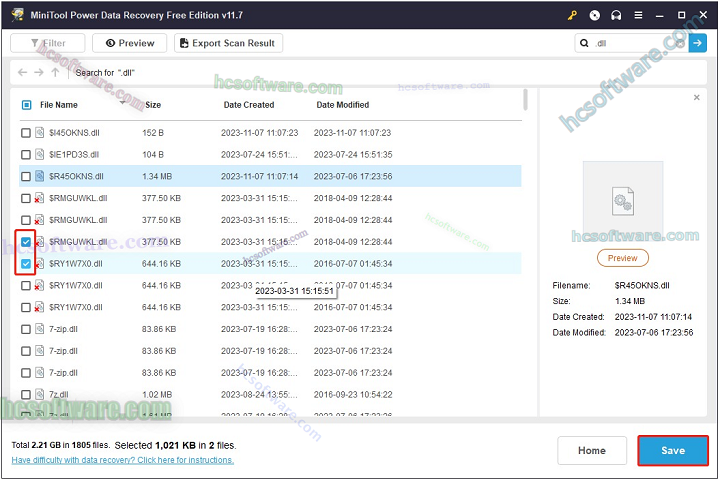The width and height of the screenshot is (720, 480).
Task: Go forward with the right arrow
Action: [x=39, y=73]
